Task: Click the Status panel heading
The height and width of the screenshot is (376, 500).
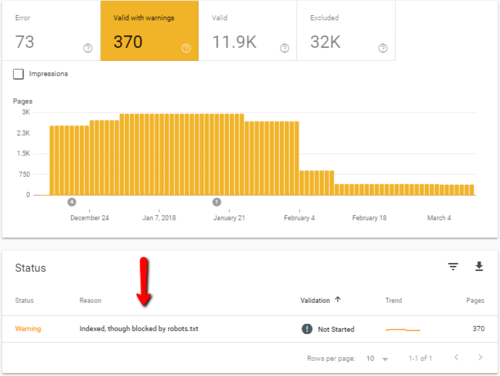Action: [x=31, y=268]
